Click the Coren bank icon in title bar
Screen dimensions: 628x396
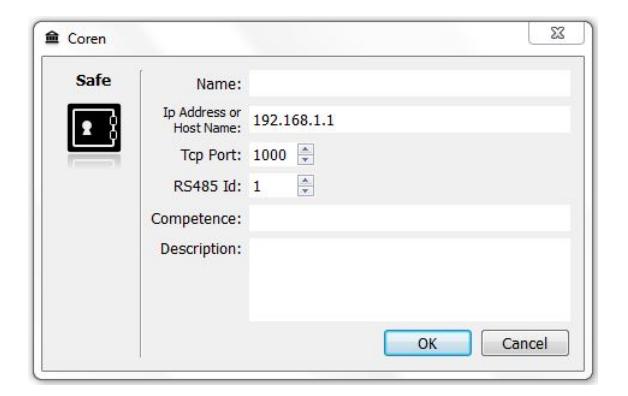pyautogui.click(x=52, y=38)
